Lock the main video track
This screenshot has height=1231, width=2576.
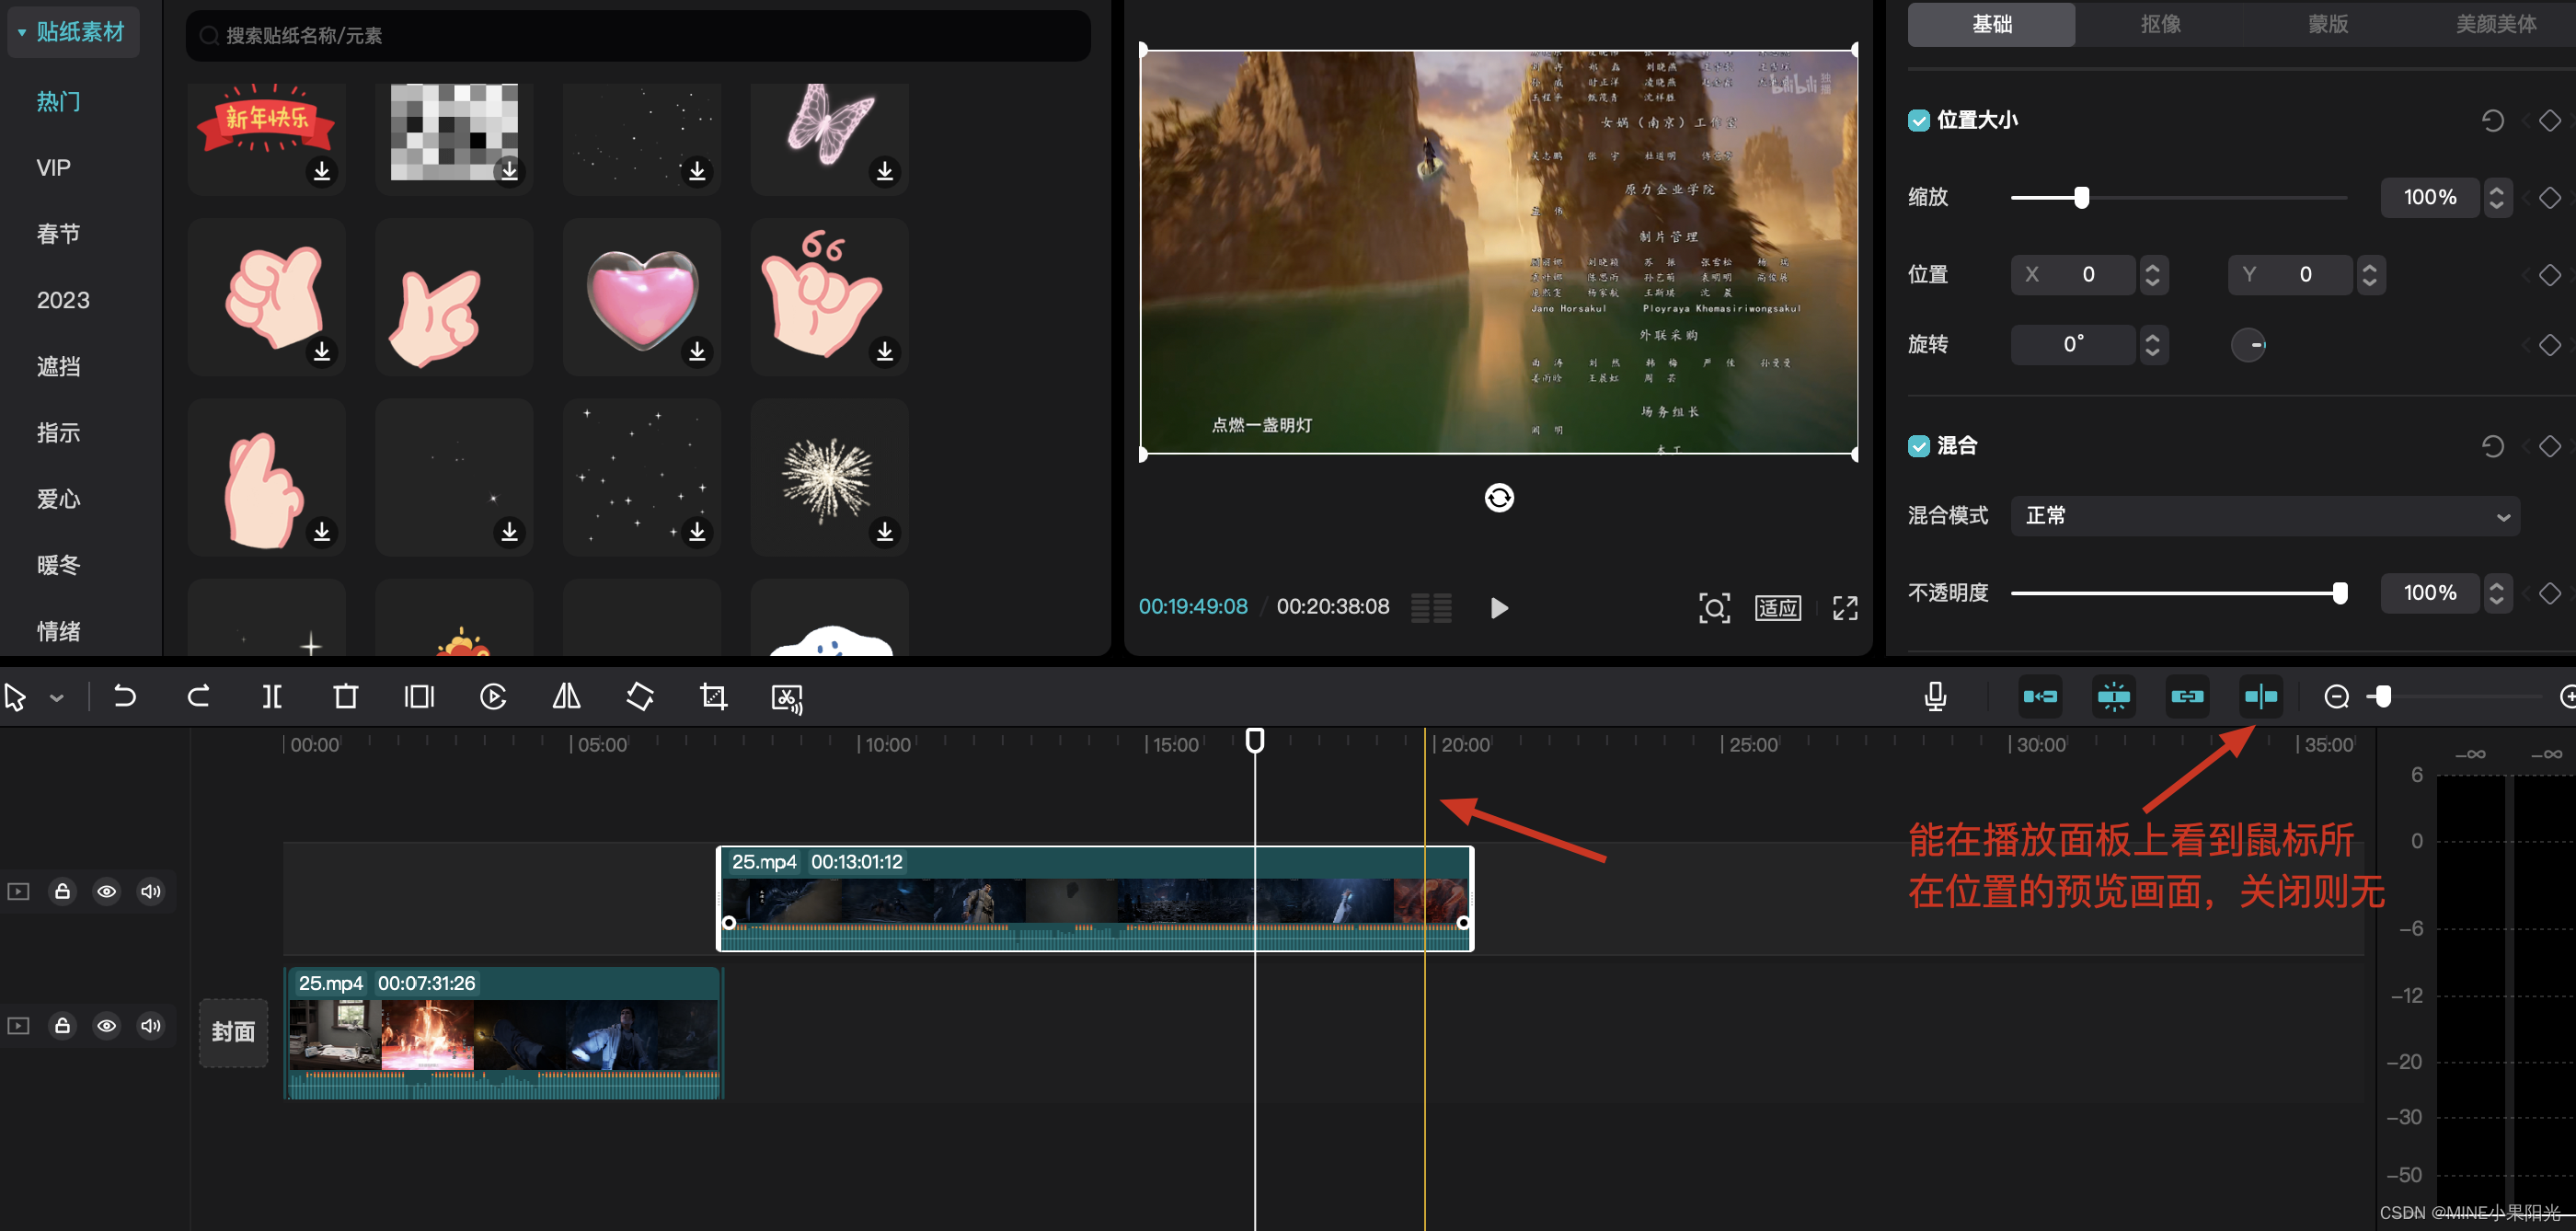62,1025
